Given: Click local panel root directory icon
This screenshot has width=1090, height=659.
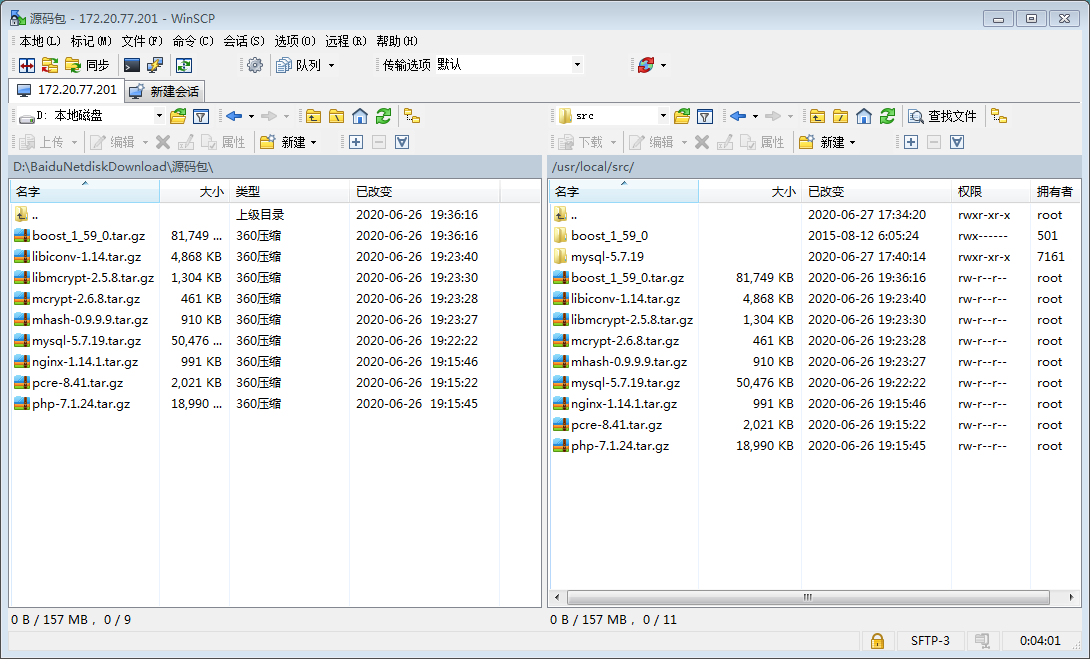Looking at the screenshot, I should pos(336,116).
